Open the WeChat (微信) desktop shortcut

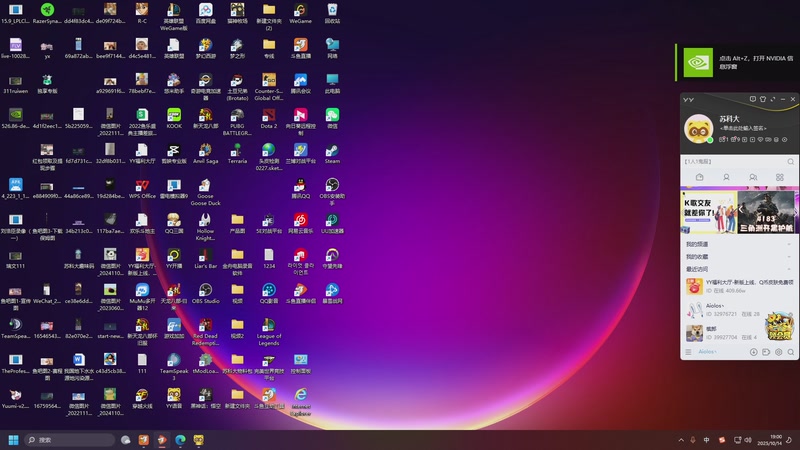pyautogui.click(x=332, y=118)
